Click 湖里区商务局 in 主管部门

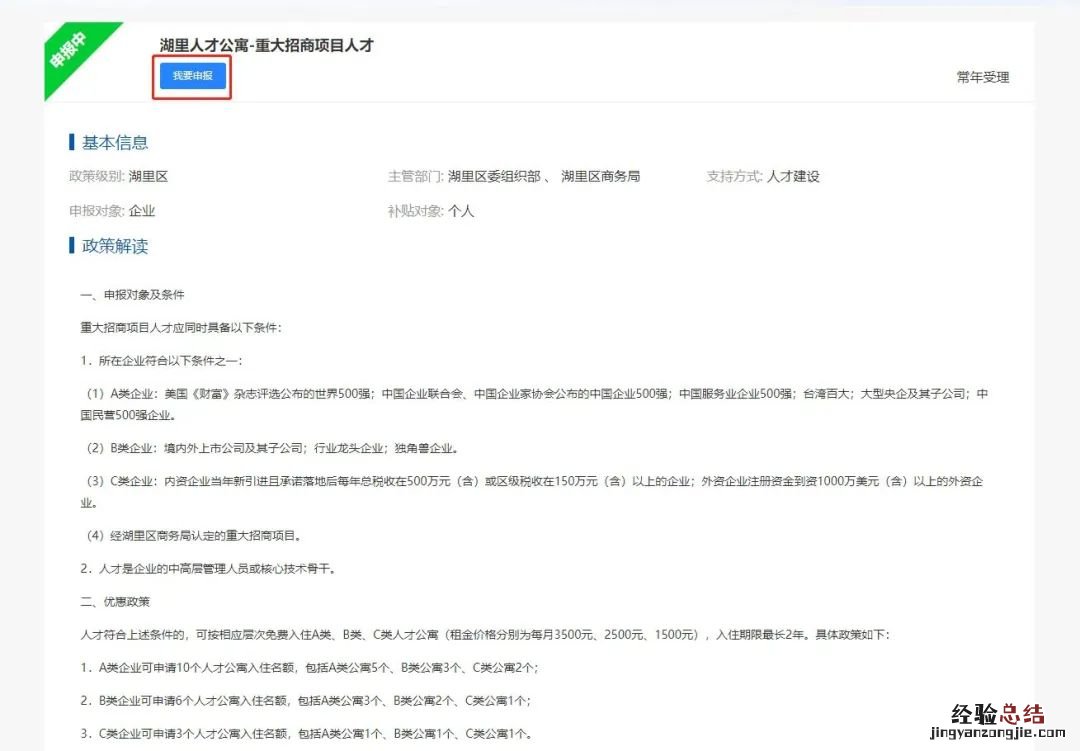(x=600, y=177)
